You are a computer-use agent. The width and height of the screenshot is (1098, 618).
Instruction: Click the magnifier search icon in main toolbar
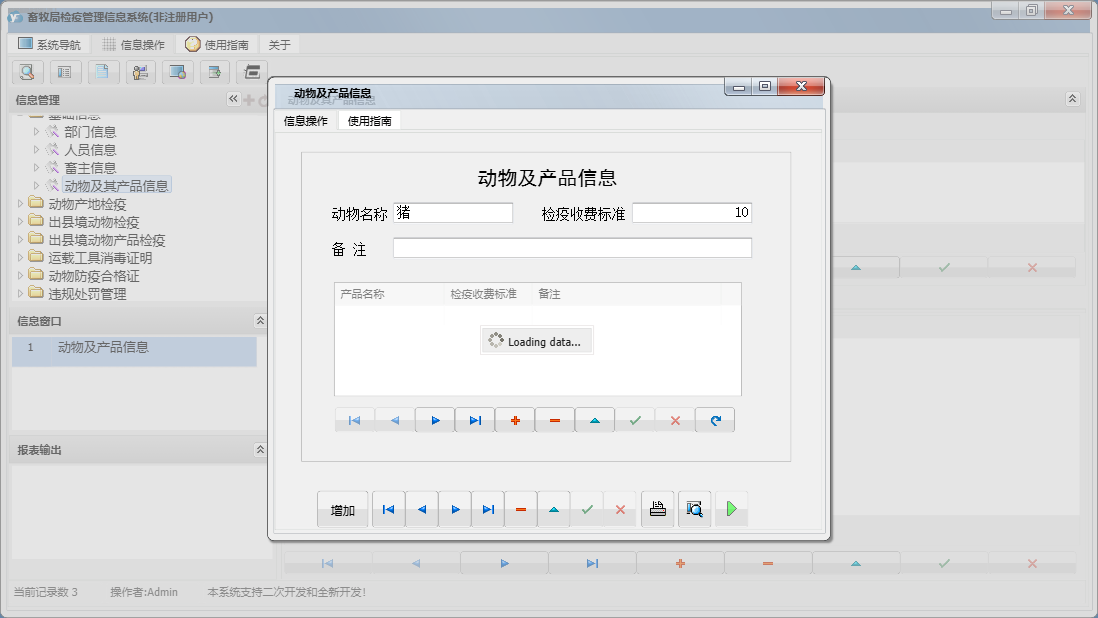coord(27,72)
